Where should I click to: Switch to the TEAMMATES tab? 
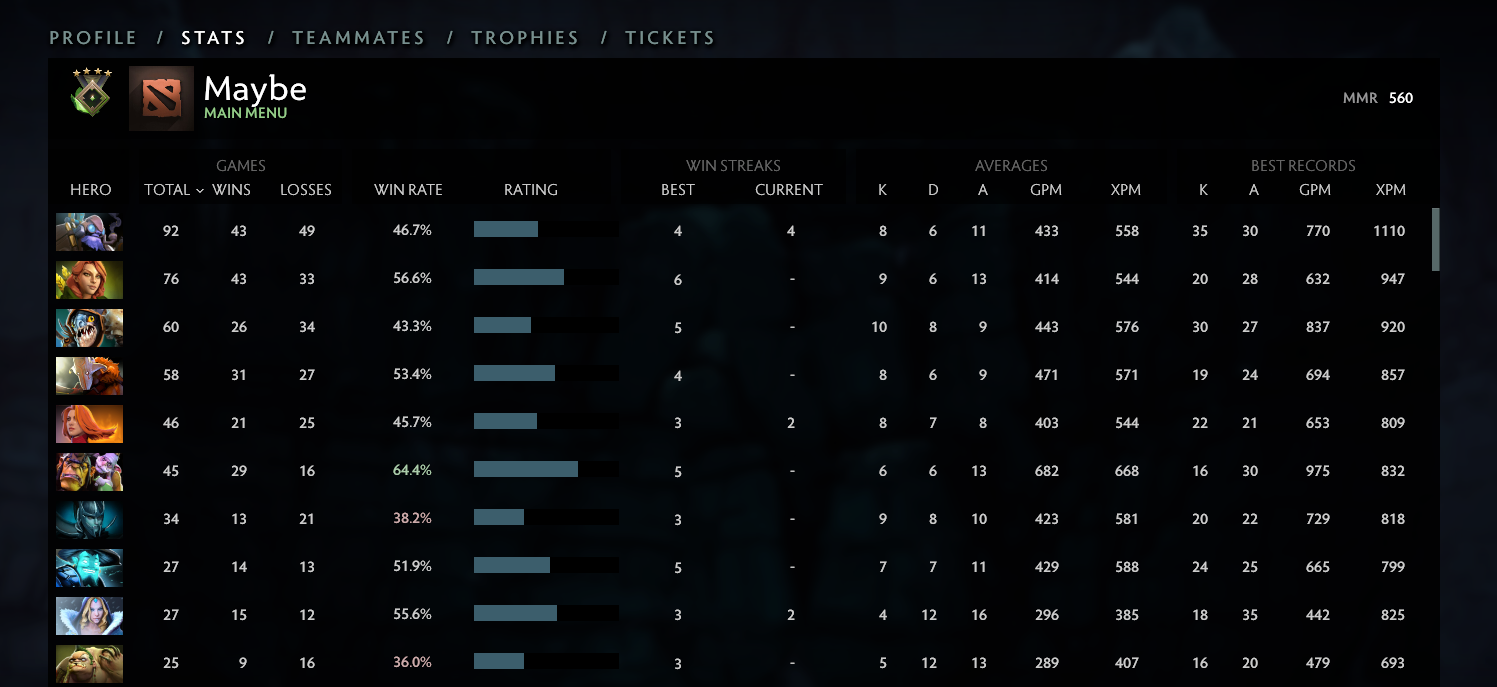[358, 38]
